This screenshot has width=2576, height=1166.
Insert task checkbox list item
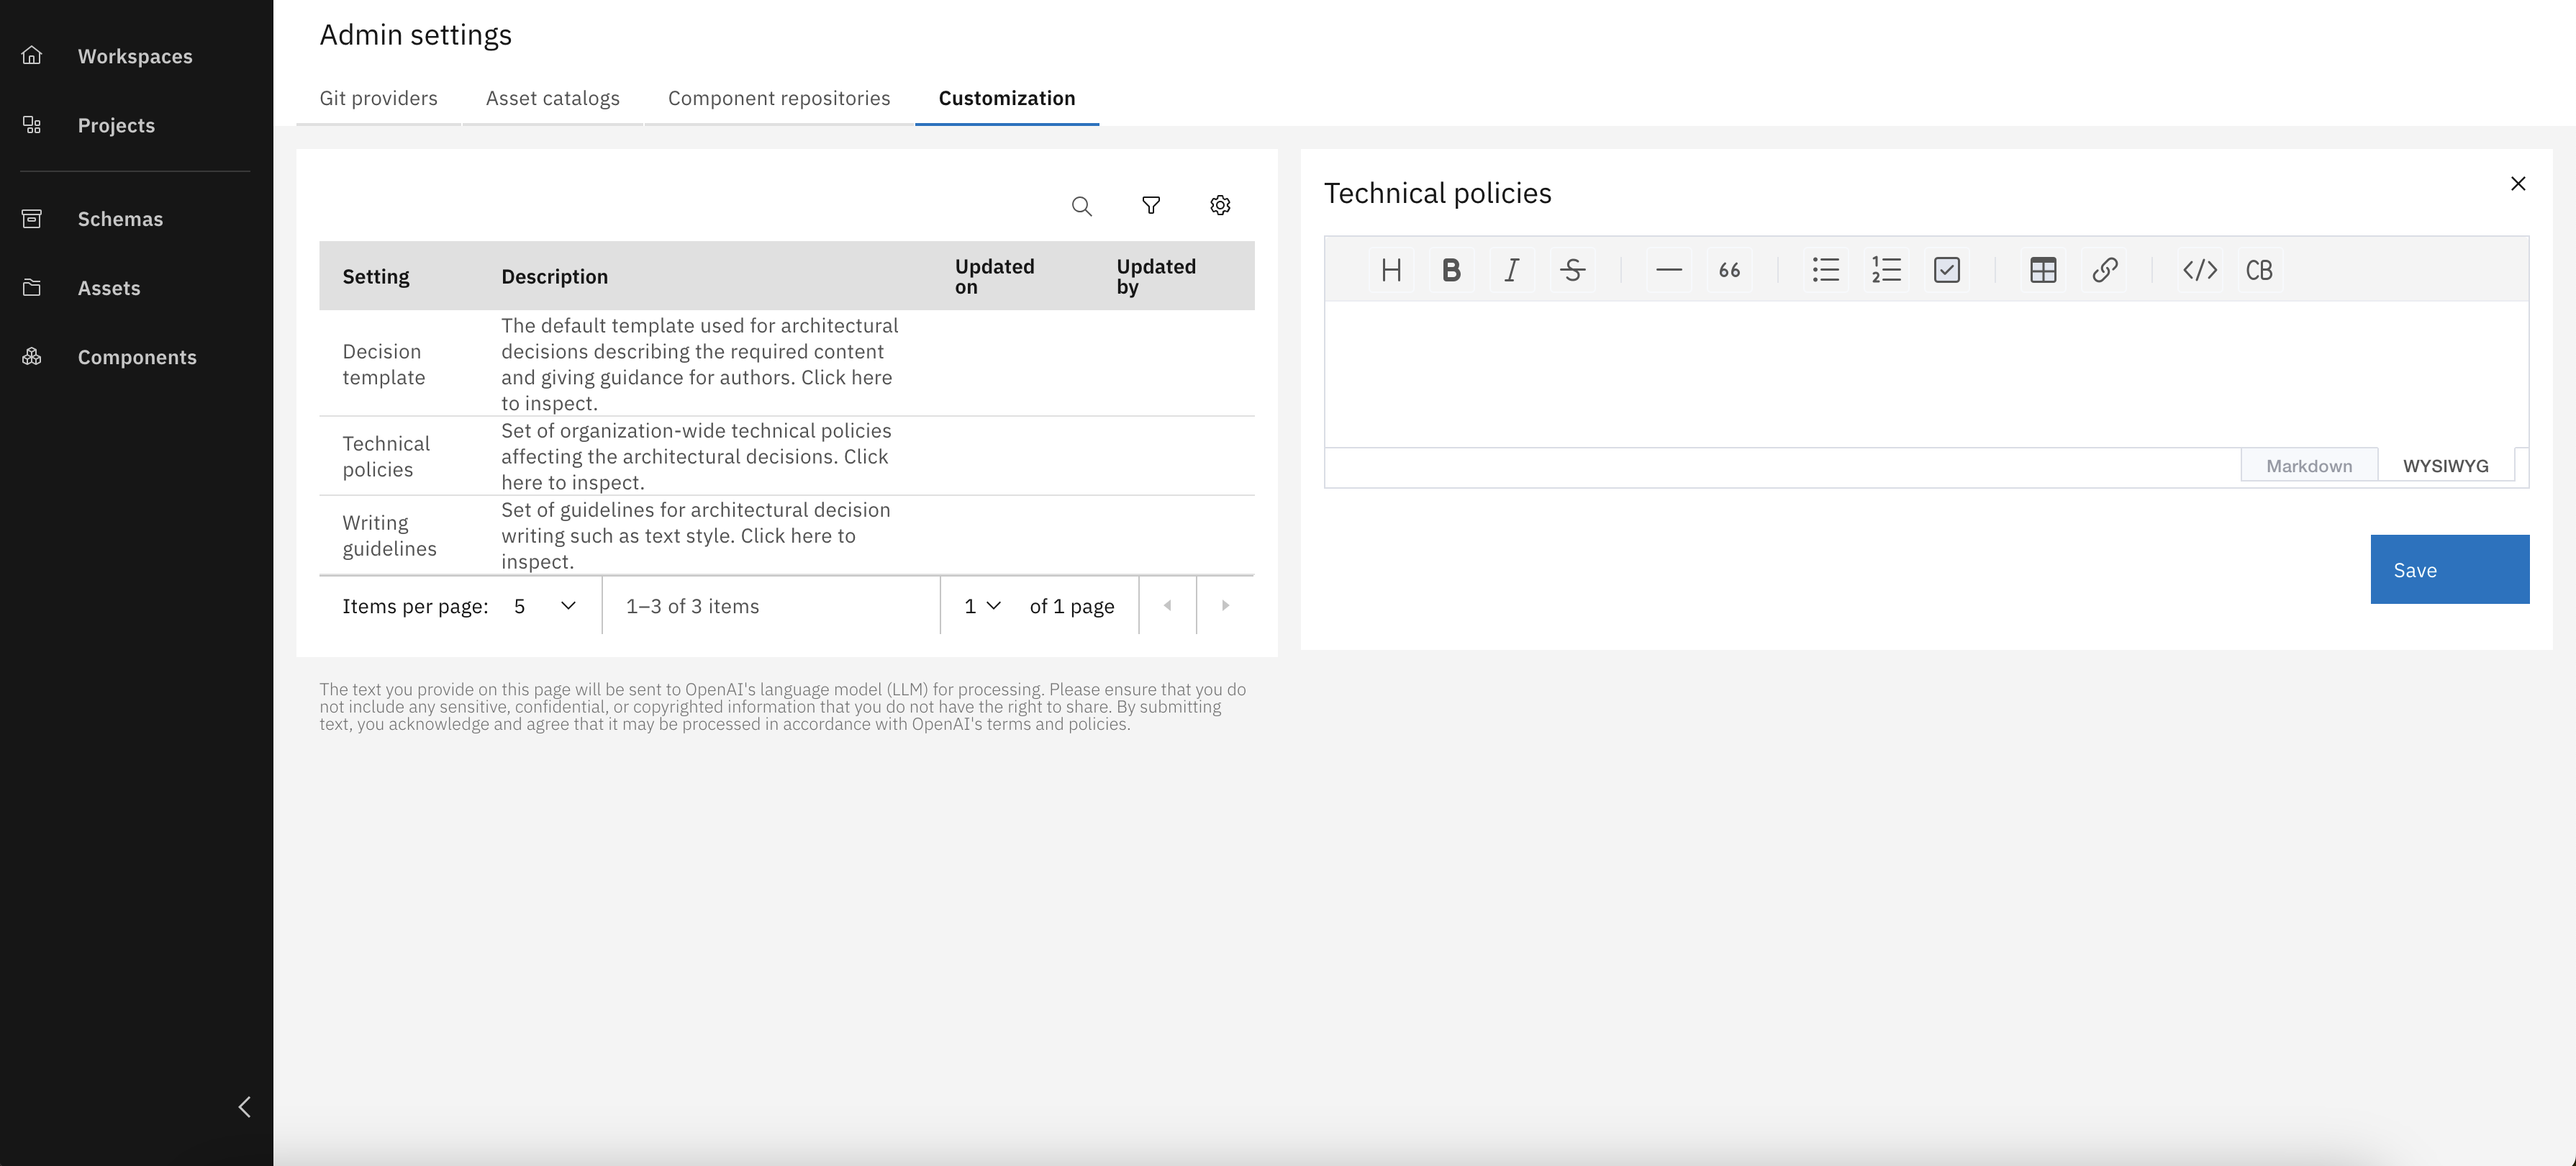pyautogui.click(x=1946, y=270)
